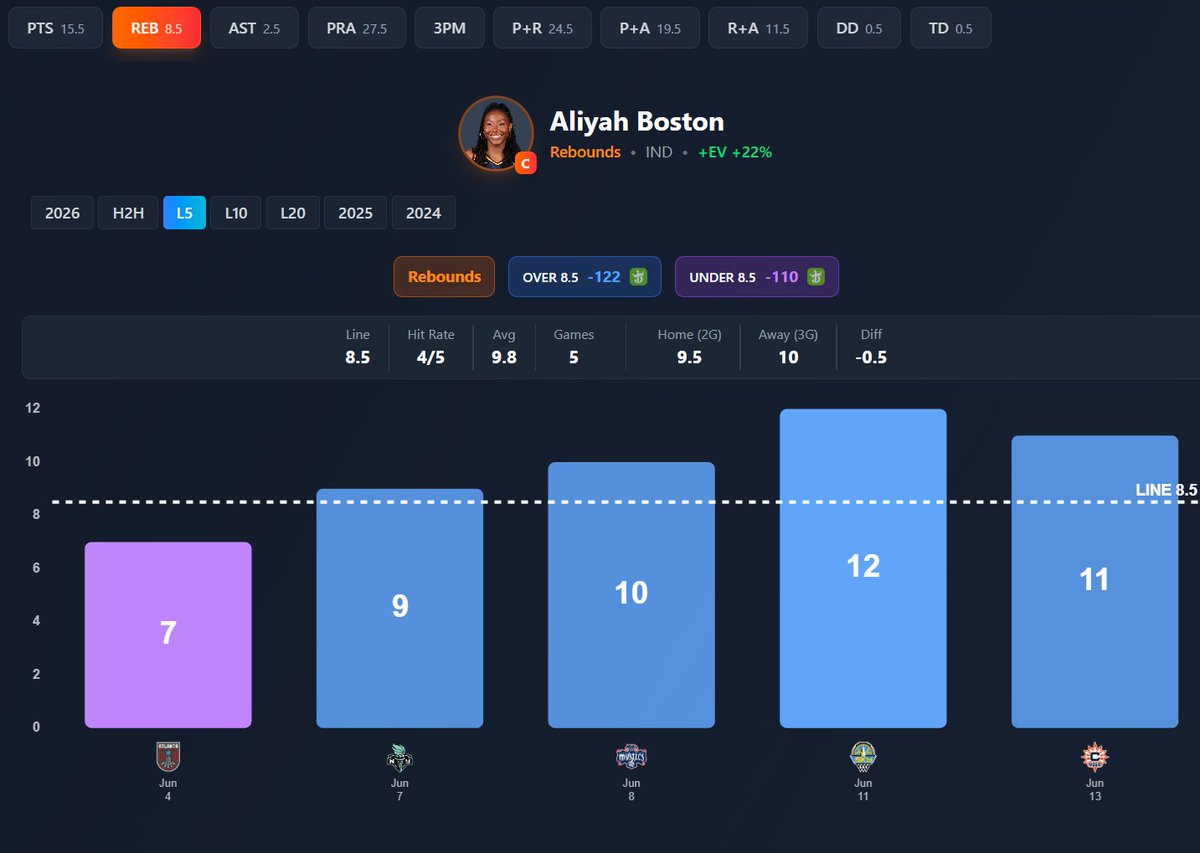1200x853 pixels.
Task: Select the L5 games filter
Action: click(x=185, y=213)
